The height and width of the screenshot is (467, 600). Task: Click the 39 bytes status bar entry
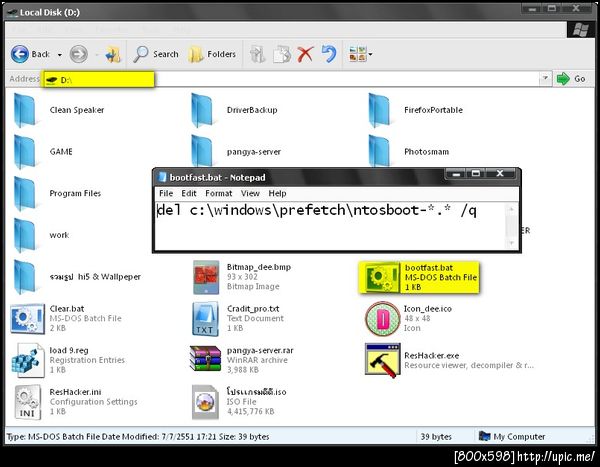(436, 437)
